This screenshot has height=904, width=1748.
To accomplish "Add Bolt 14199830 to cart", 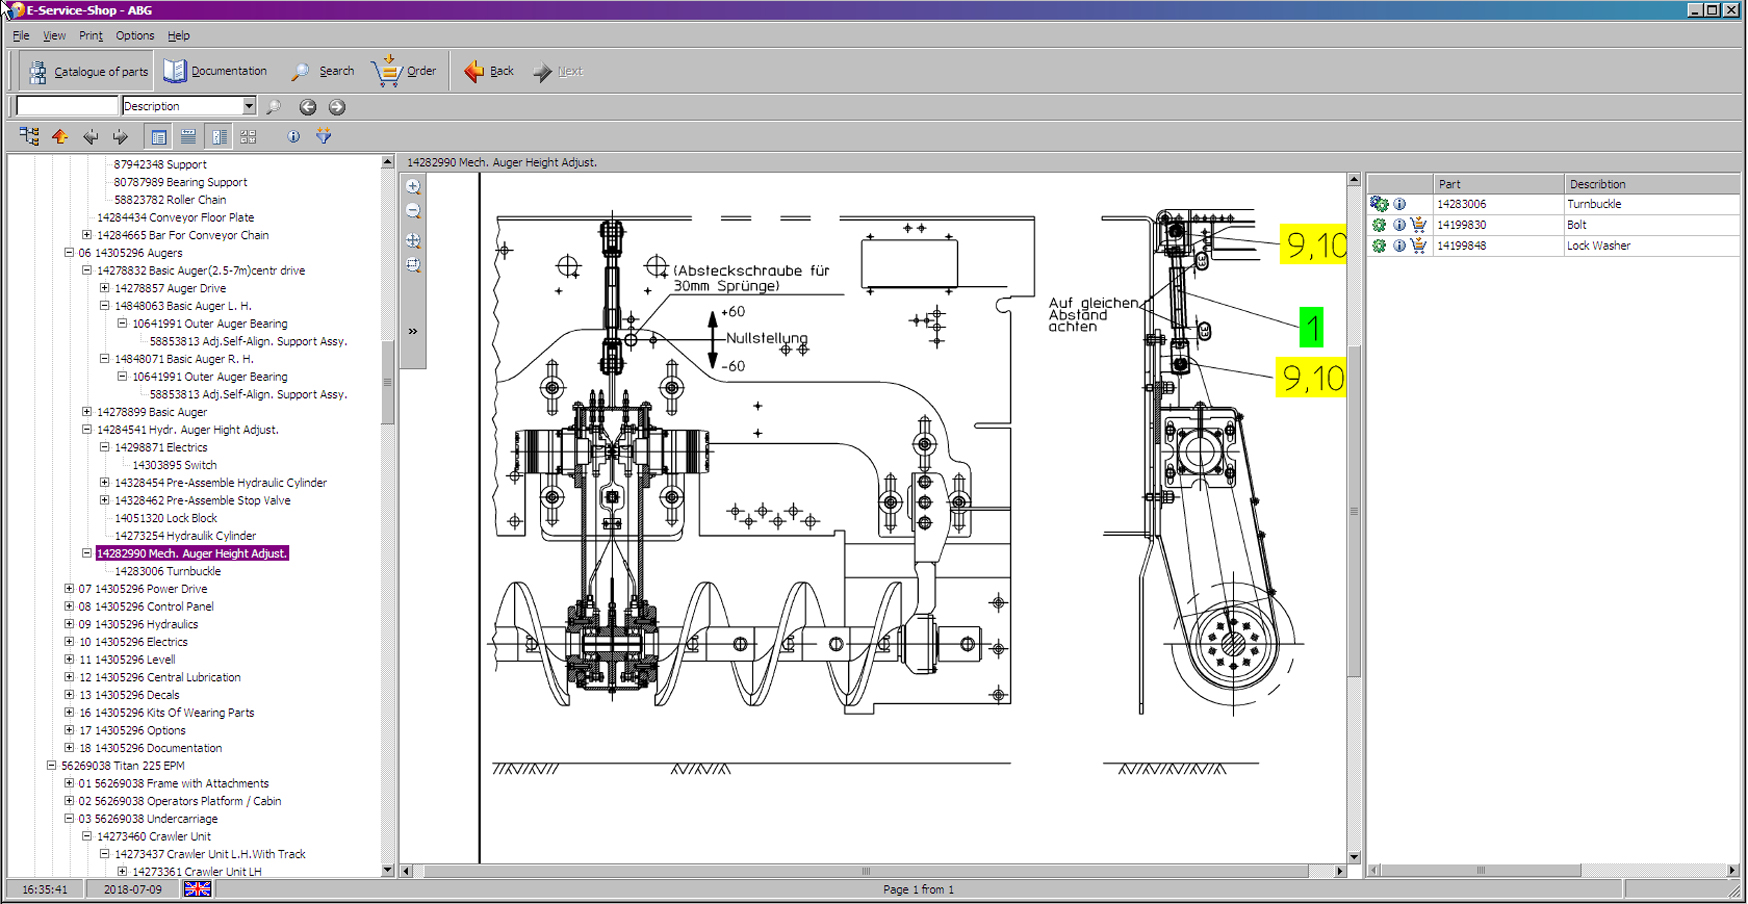I will pos(1418,225).
